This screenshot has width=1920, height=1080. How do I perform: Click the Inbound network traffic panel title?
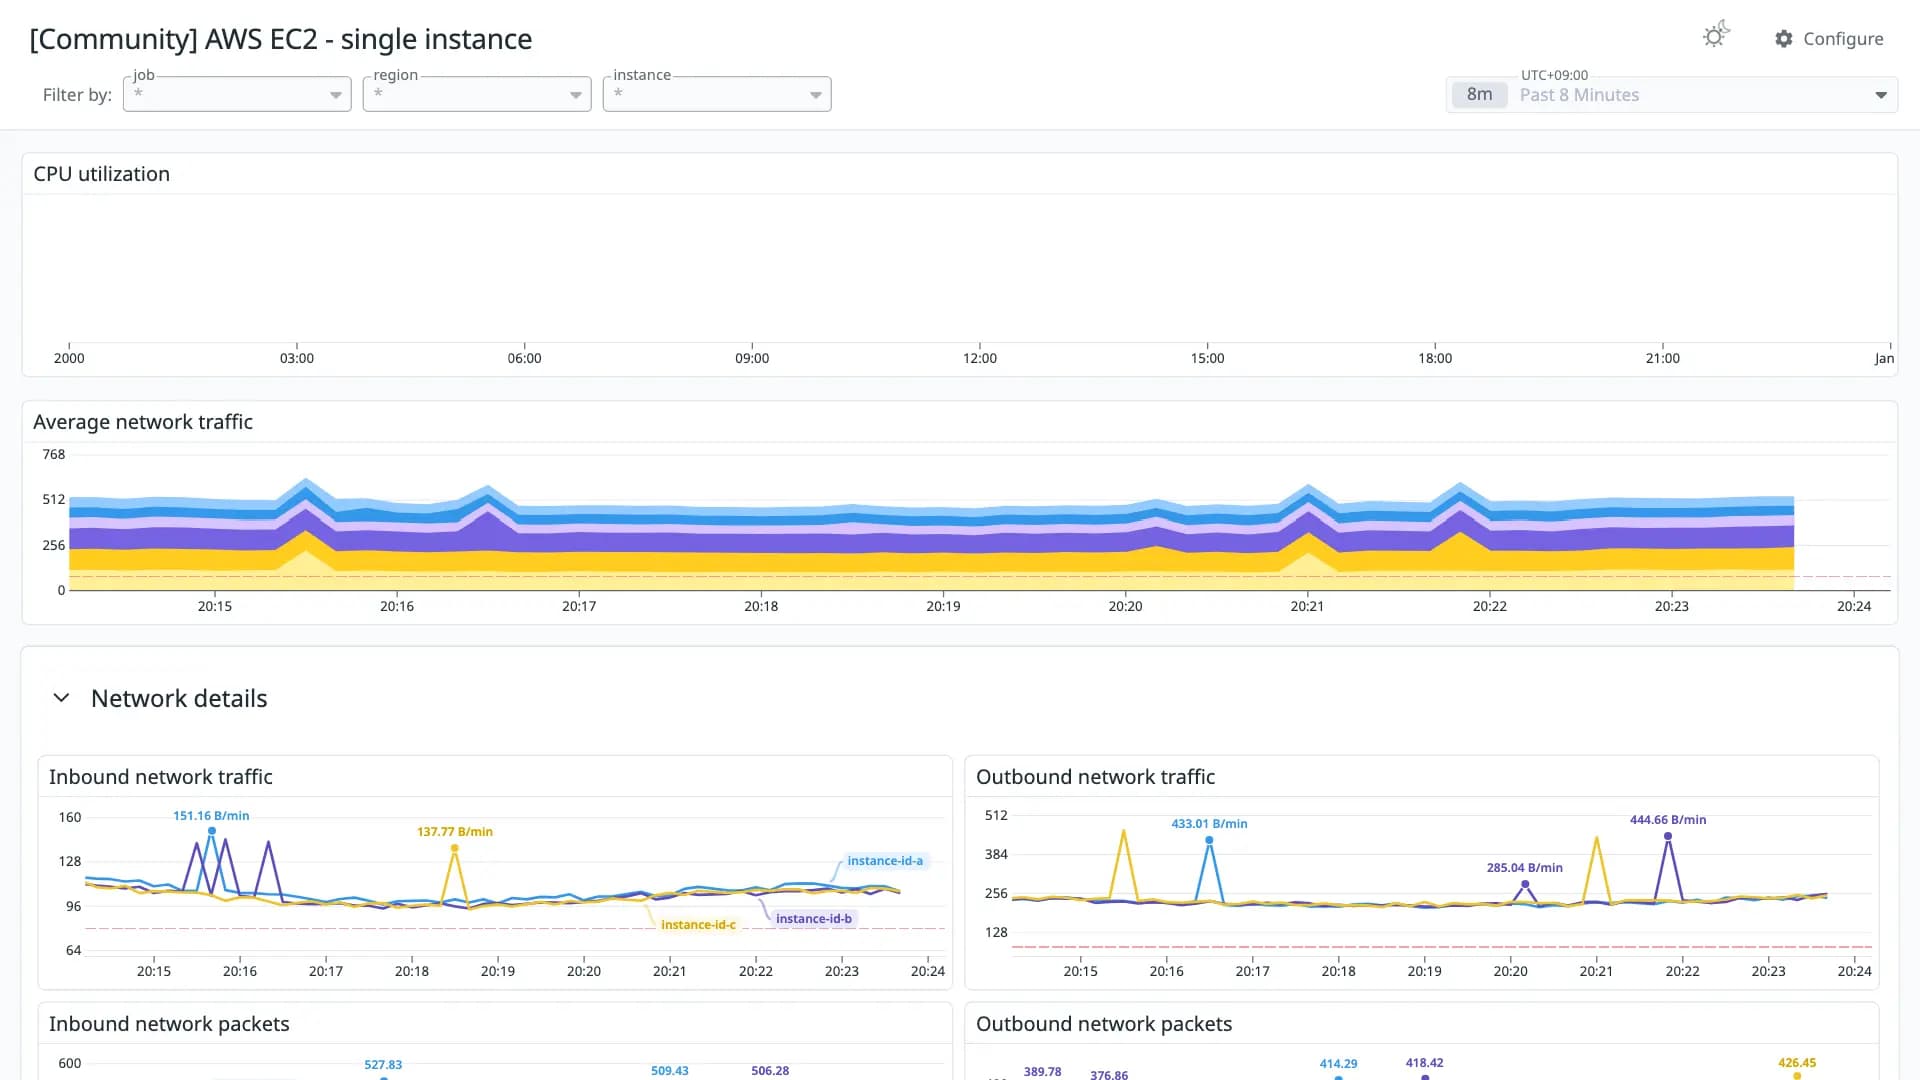[160, 777]
